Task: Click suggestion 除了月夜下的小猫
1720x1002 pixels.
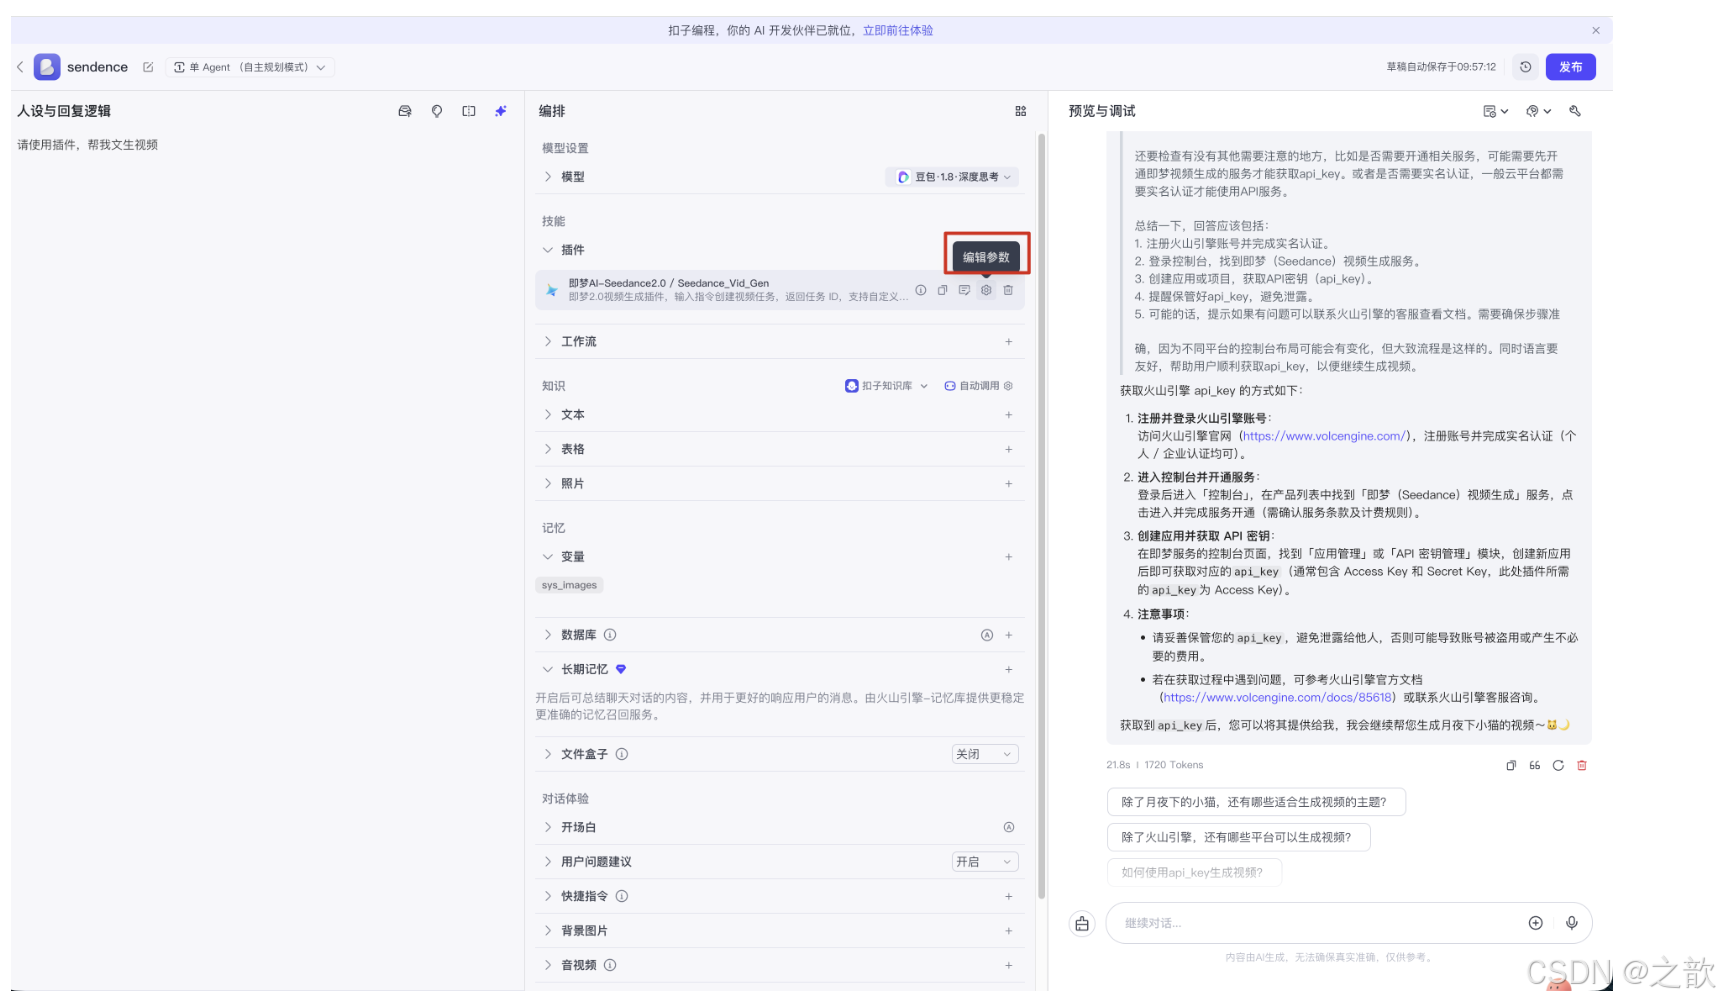Action: point(1256,802)
